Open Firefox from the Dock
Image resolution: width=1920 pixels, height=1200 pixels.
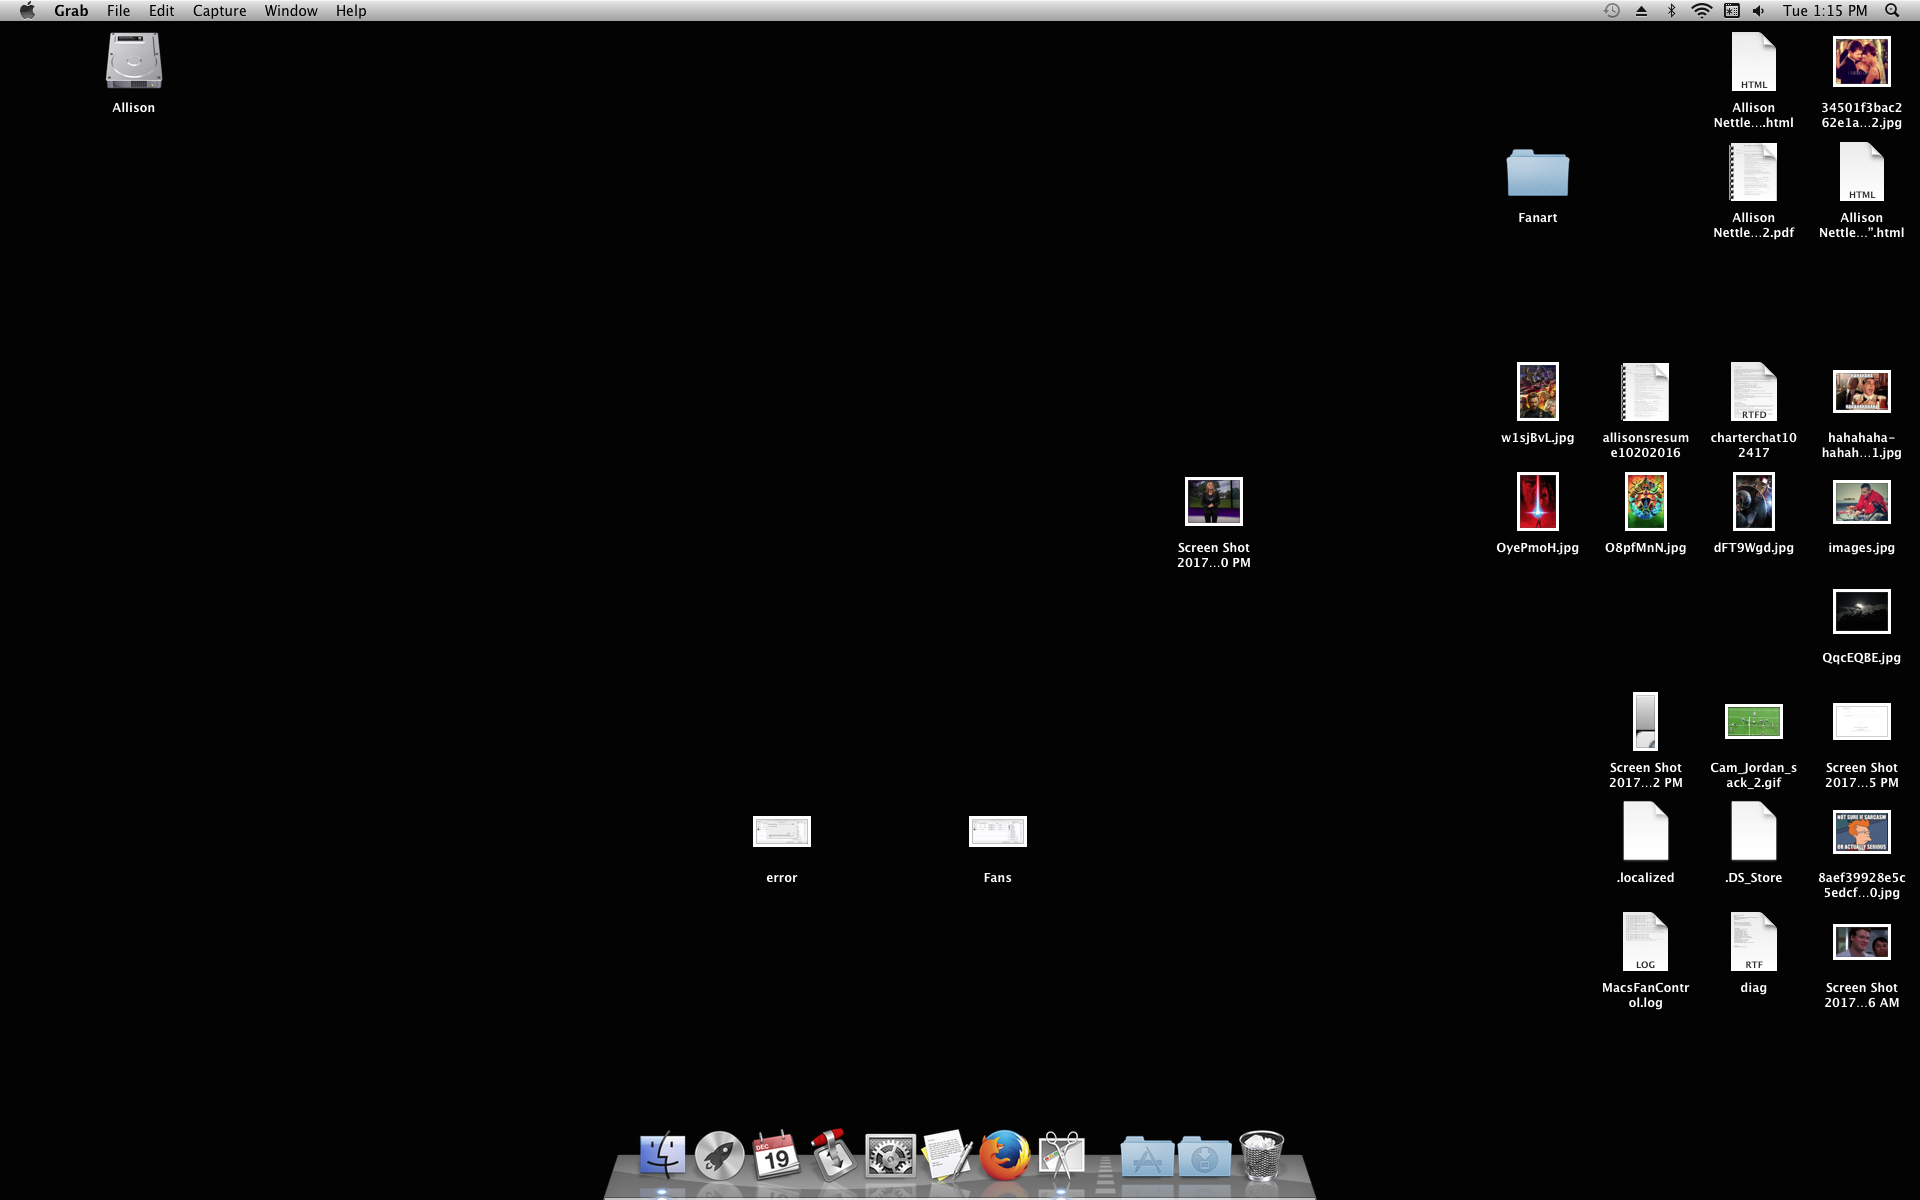pos(1004,1157)
